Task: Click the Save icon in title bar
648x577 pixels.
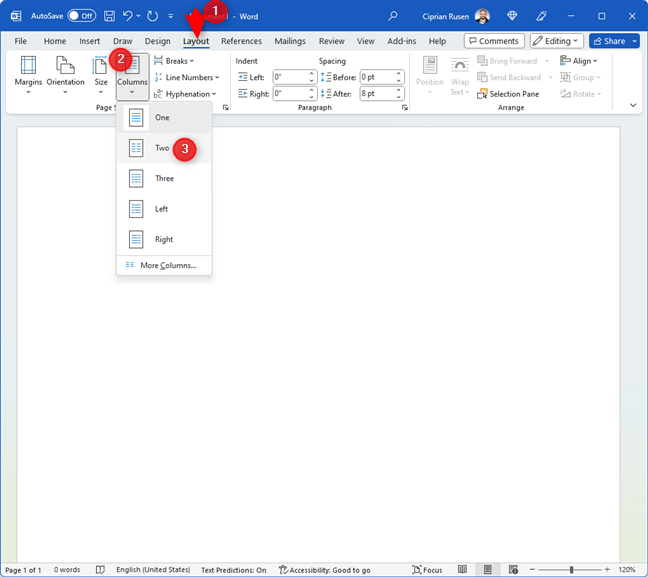Action: (x=109, y=16)
